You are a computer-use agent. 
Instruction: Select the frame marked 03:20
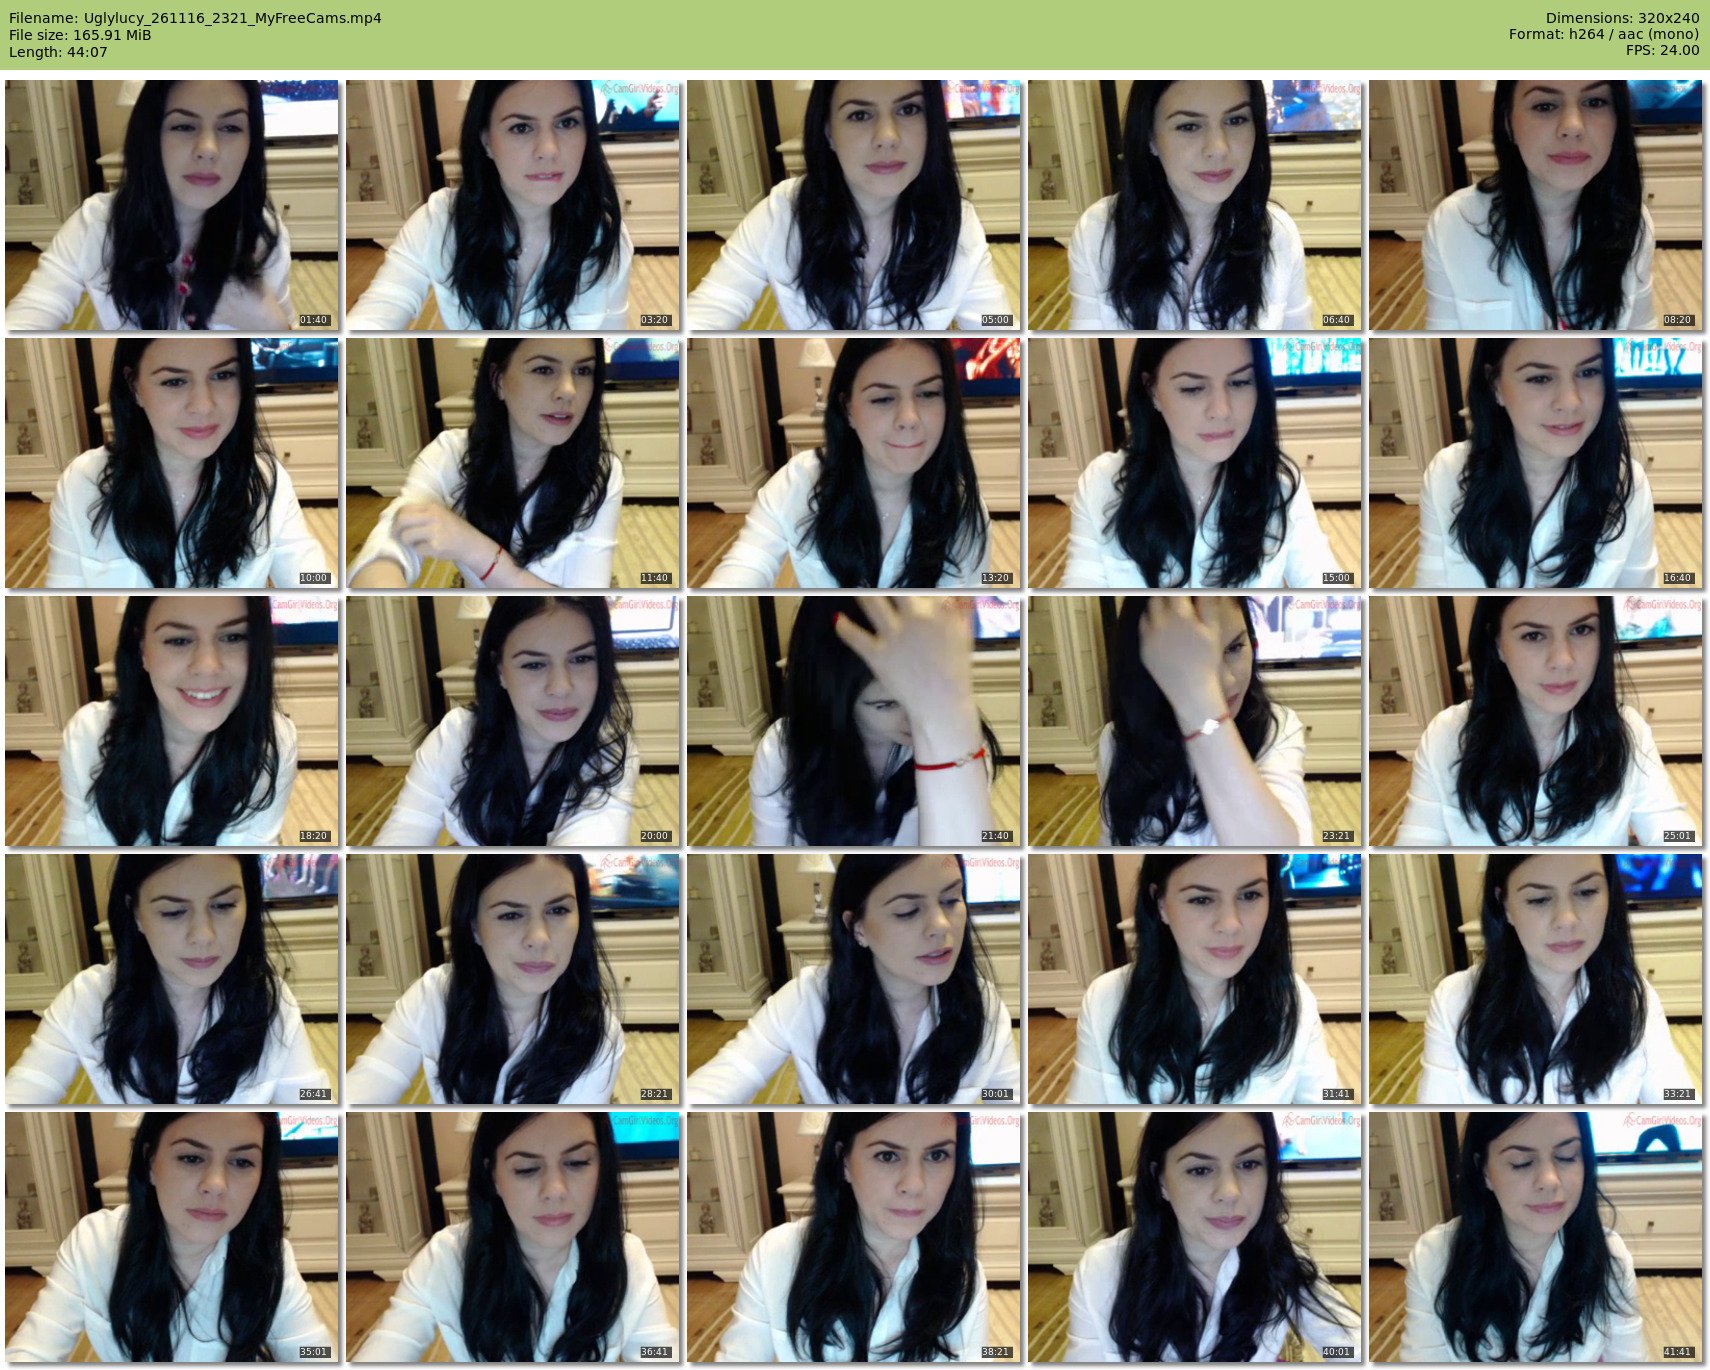(512, 205)
